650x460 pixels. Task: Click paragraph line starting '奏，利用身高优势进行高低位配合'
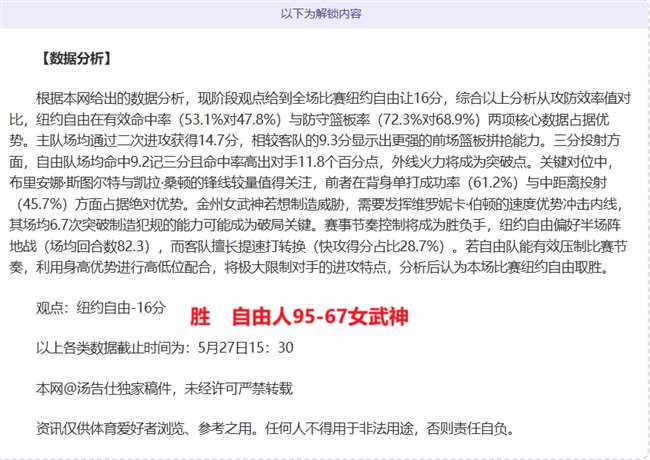310,268
